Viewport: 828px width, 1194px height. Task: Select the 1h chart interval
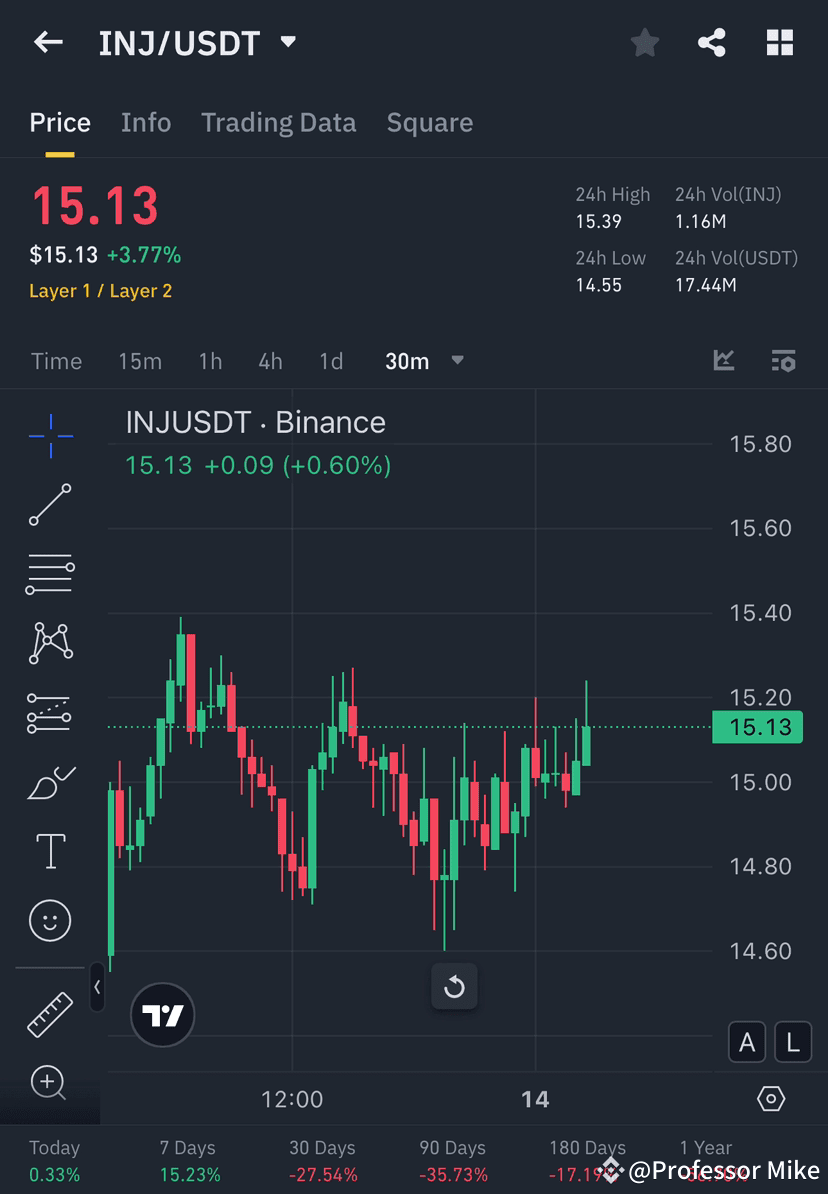(x=210, y=361)
